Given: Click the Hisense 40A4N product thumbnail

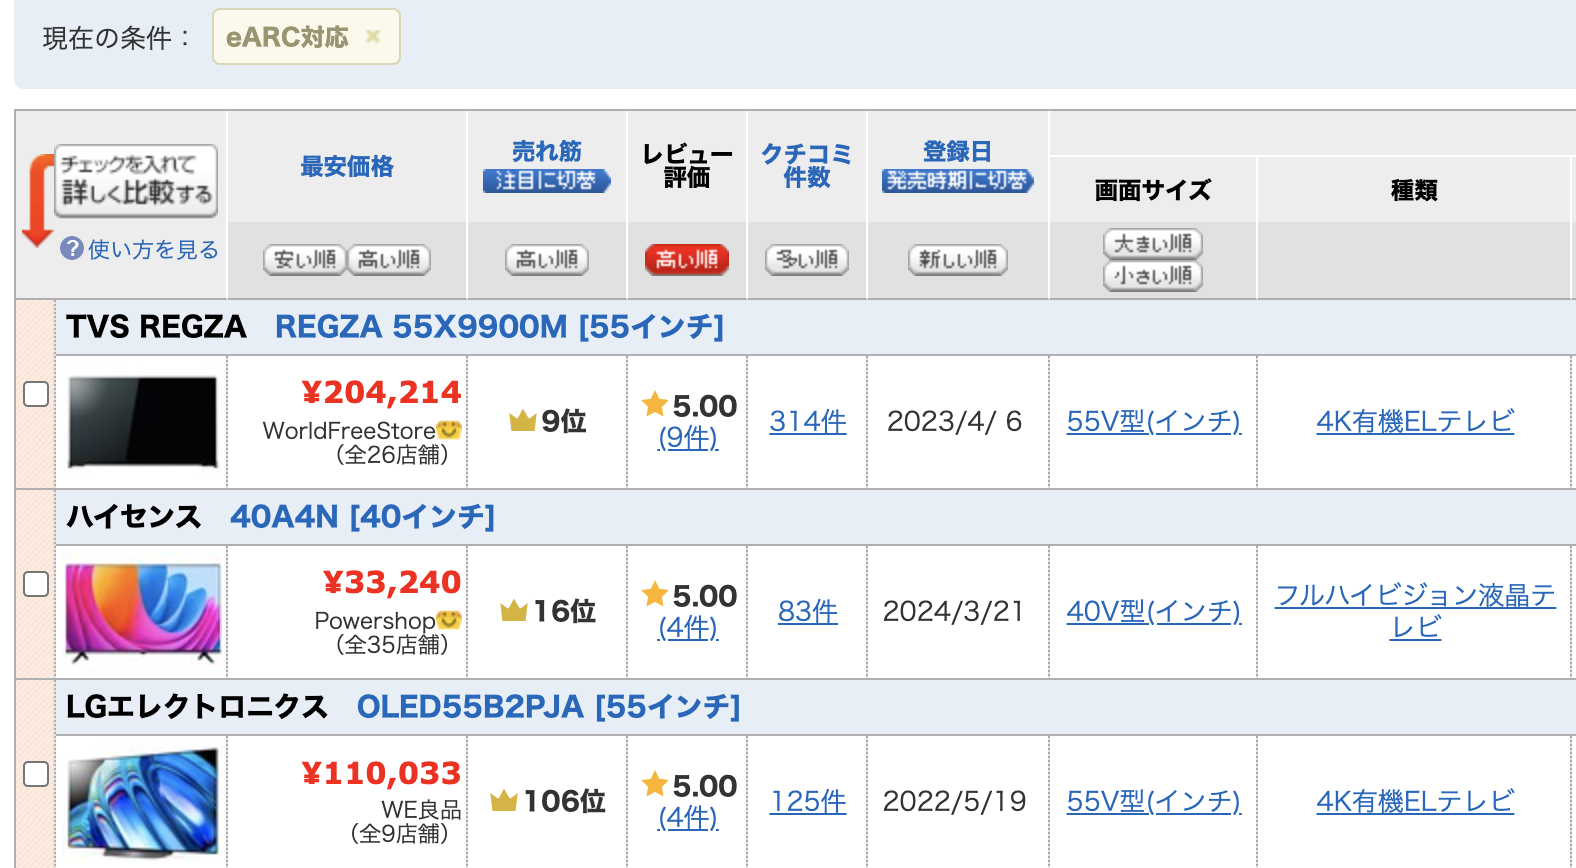Looking at the screenshot, I should pos(142,612).
